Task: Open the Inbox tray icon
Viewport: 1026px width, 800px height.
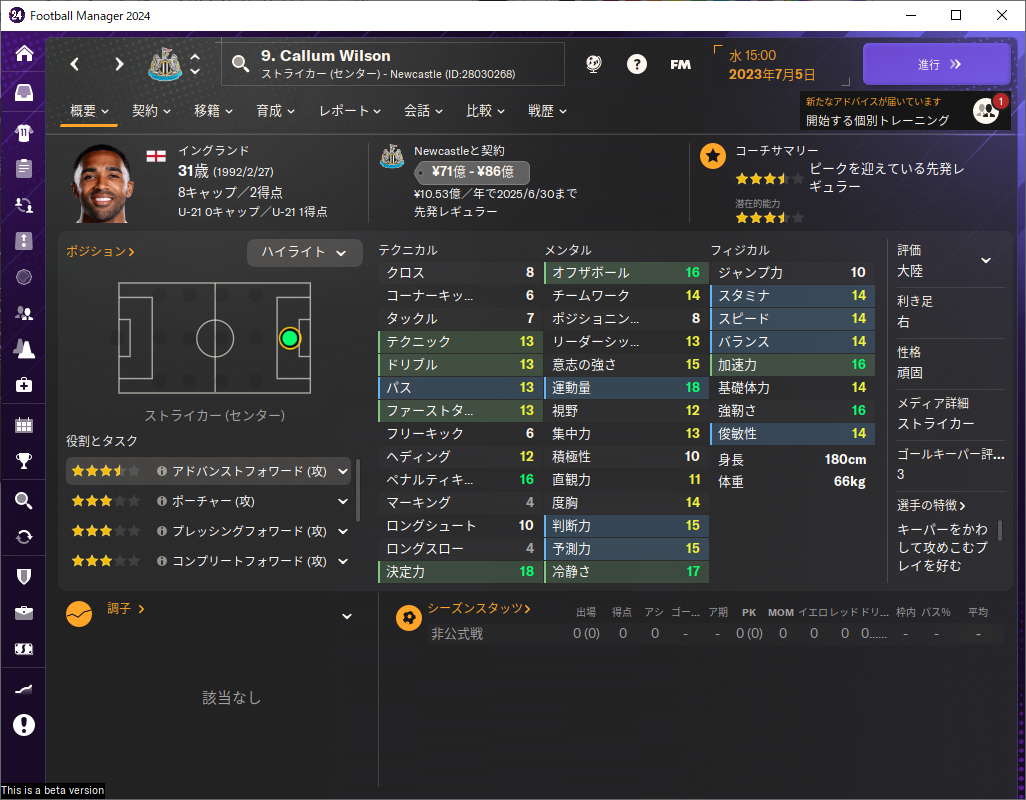Action: [24, 92]
